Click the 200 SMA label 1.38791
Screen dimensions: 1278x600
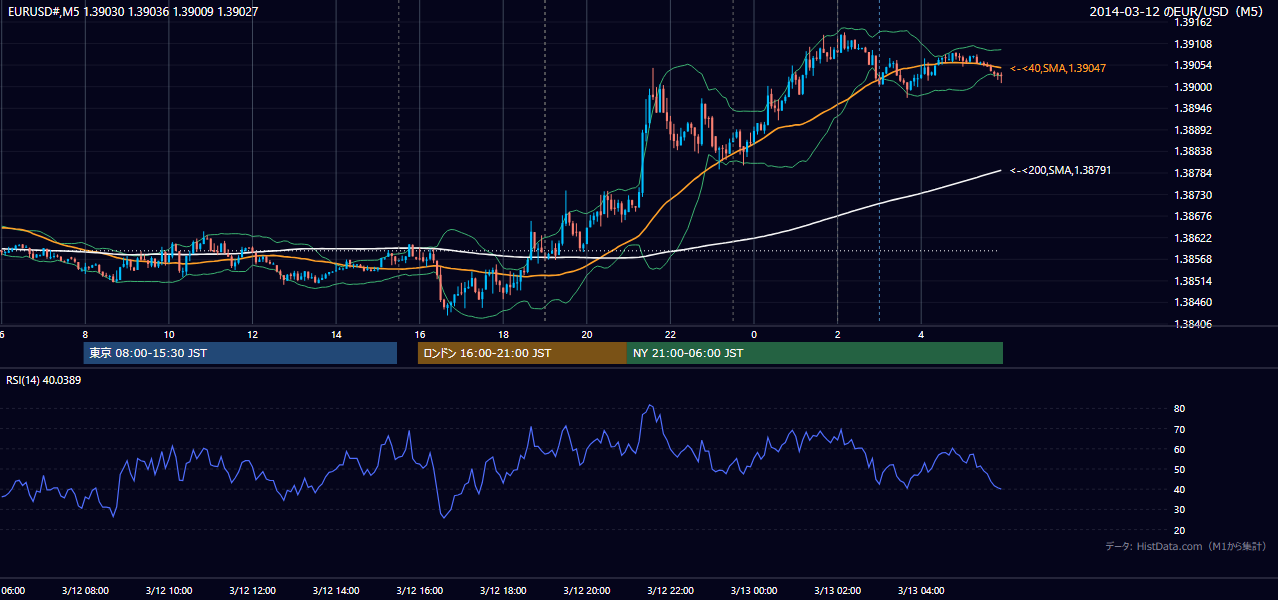coord(1060,171)
